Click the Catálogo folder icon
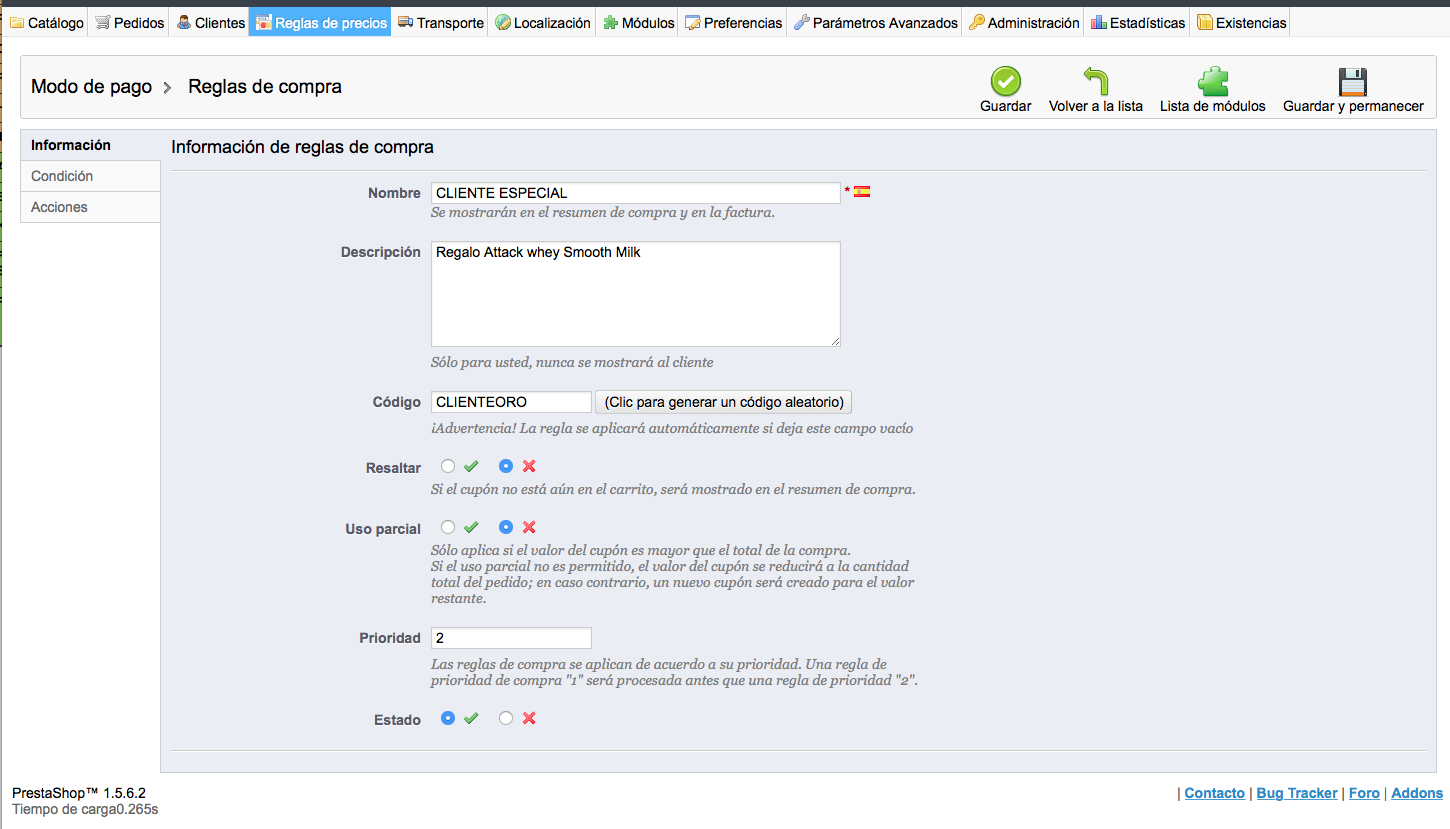The image size is (1450, 829). 16,22
